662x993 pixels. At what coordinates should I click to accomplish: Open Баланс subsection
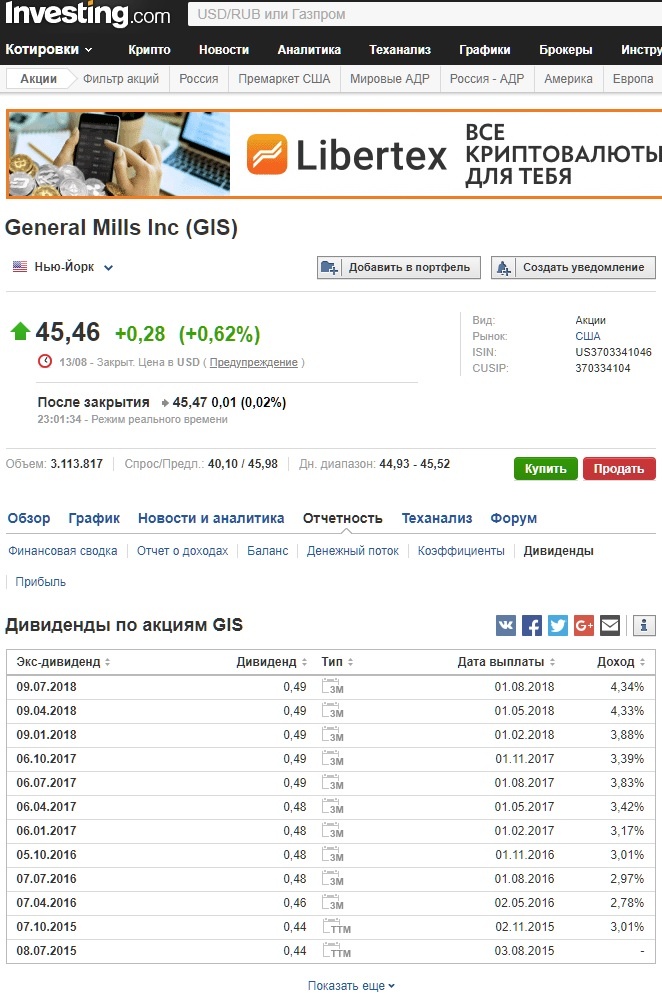click(x=267, y=551)
